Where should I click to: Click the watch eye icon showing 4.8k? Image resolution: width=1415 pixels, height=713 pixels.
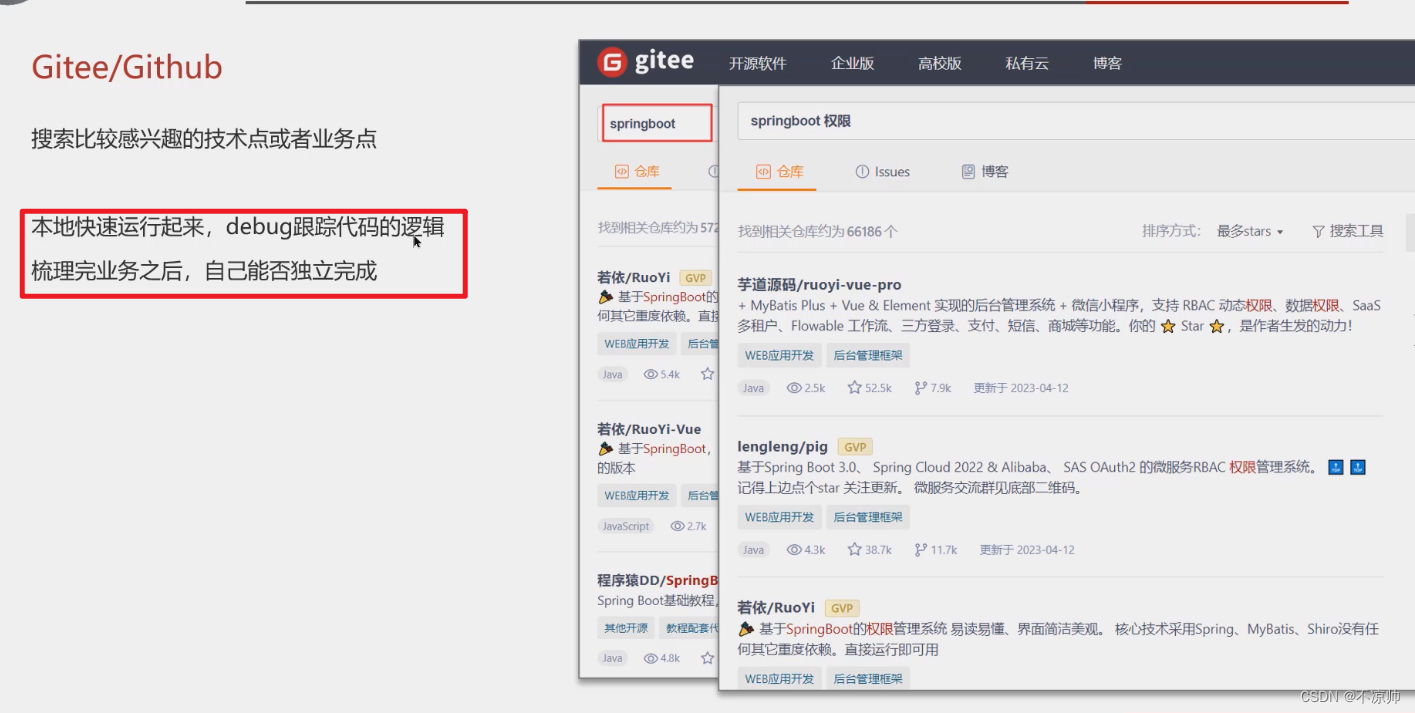coord(651,658)
